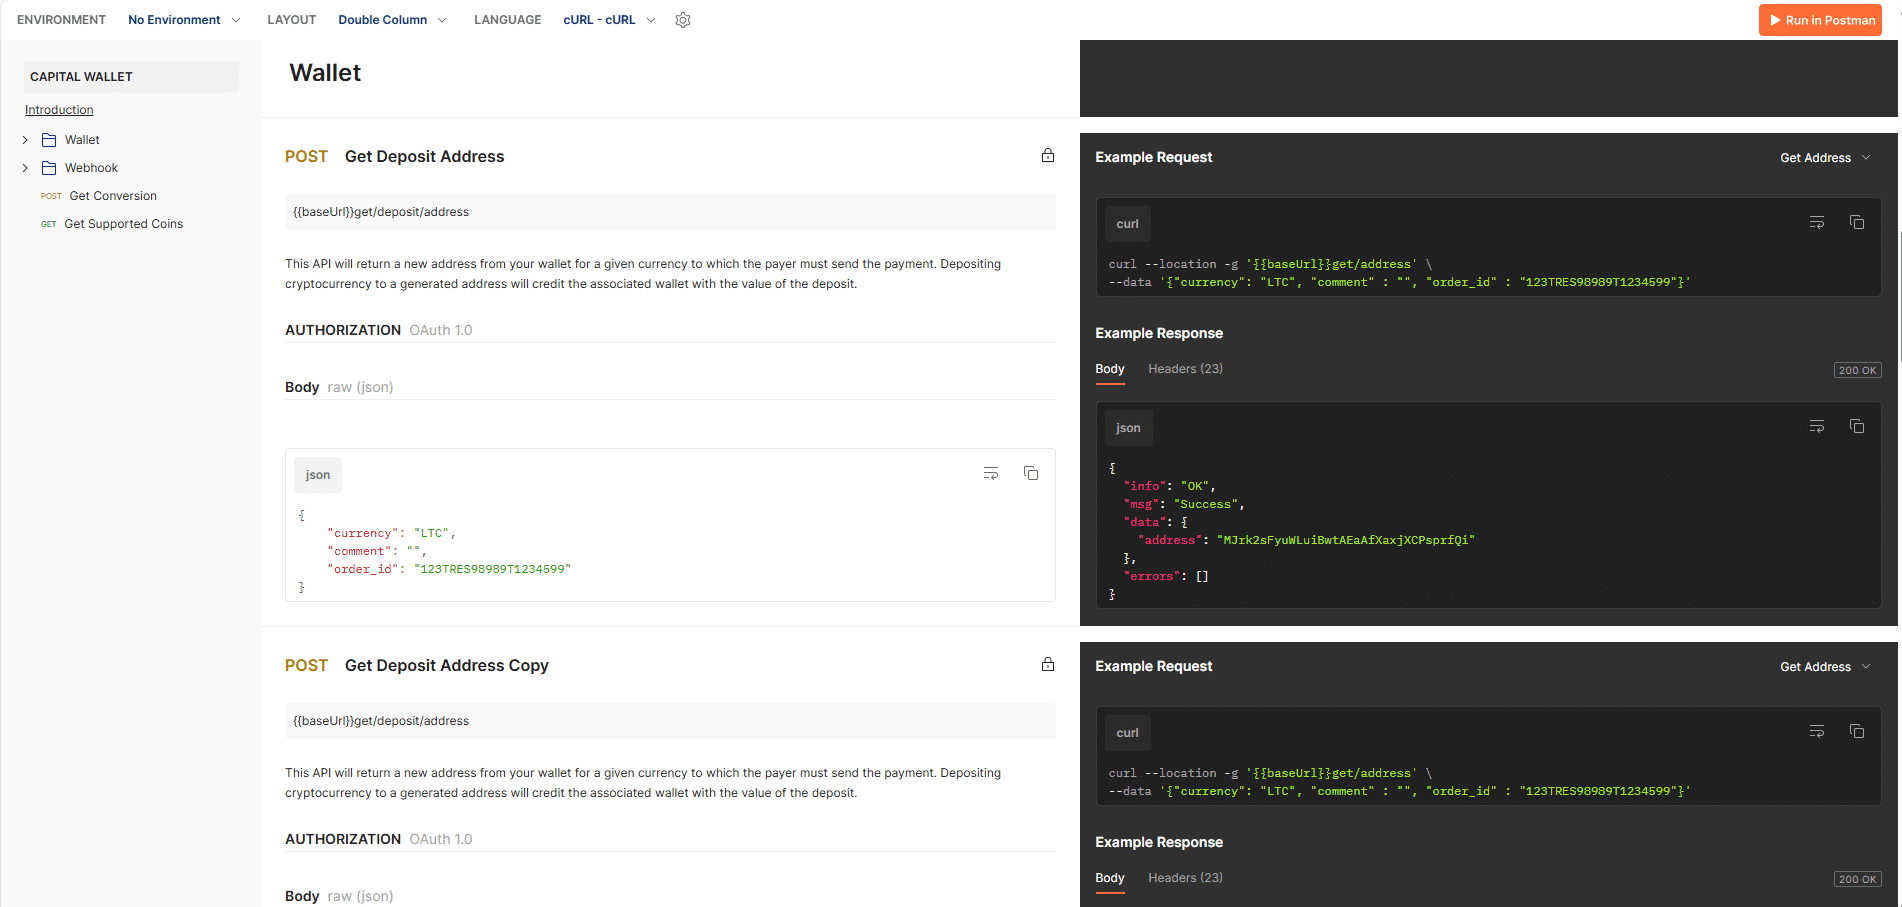Open the Introduction link in sidebar
The image size is (1902, 907).
59,110
